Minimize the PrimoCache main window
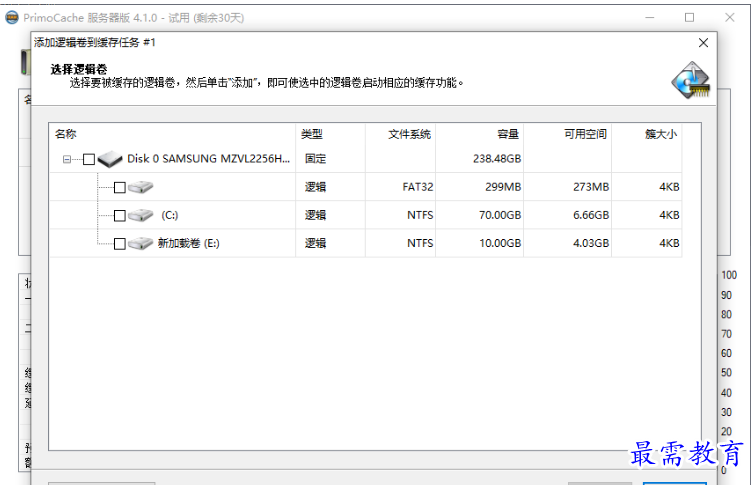 [x=650, y=18]
